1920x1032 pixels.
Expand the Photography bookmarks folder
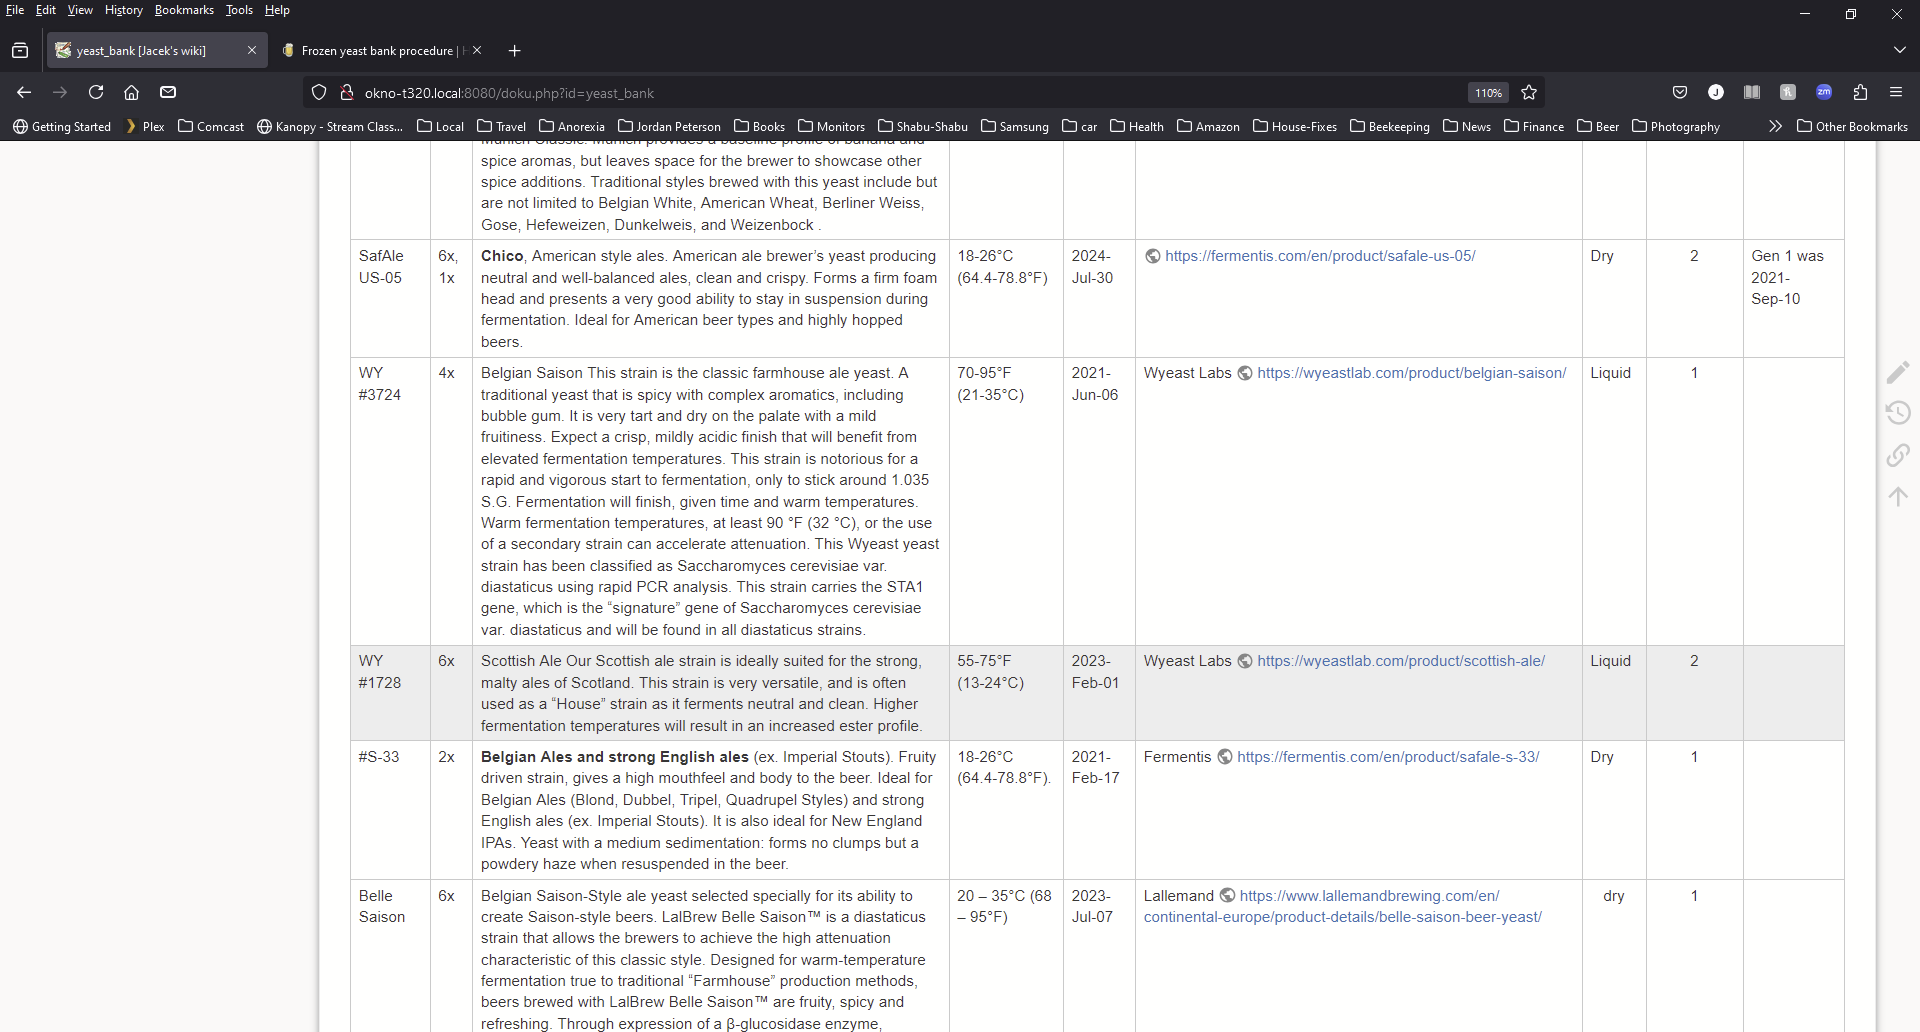pos(1676,126)
